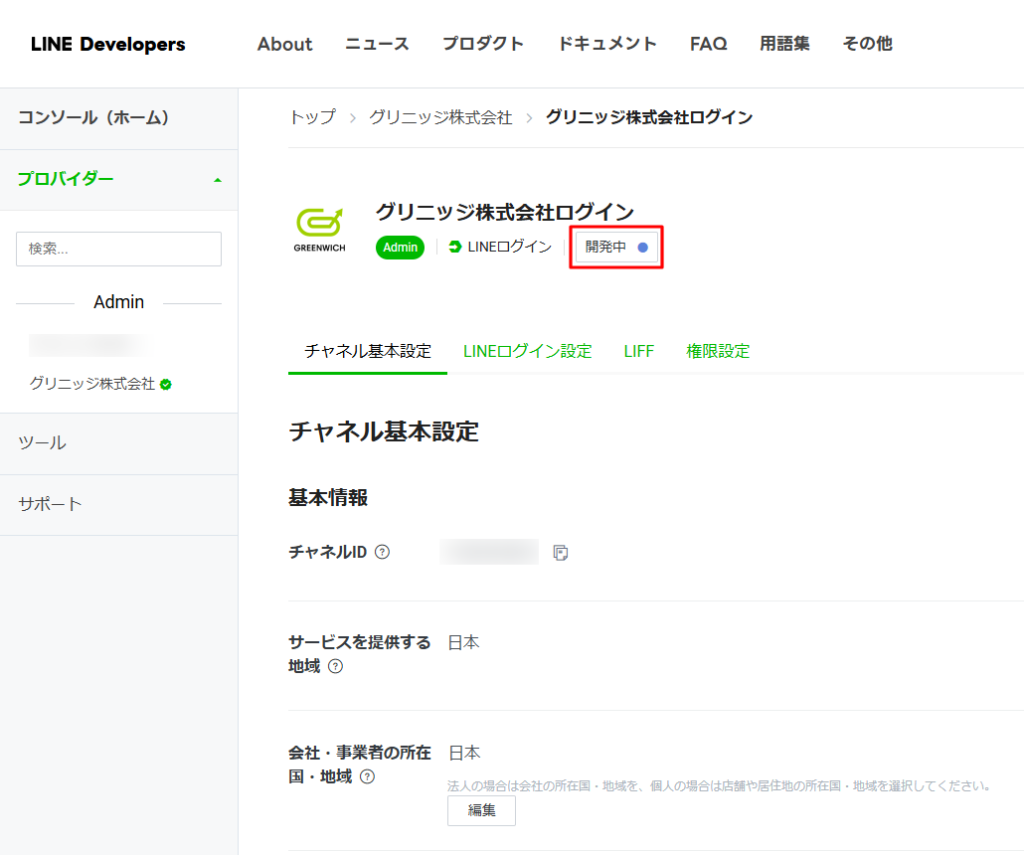
Task: Click the current breadcrumb グリニッジ株式会社ログイン
Action: 649,118
